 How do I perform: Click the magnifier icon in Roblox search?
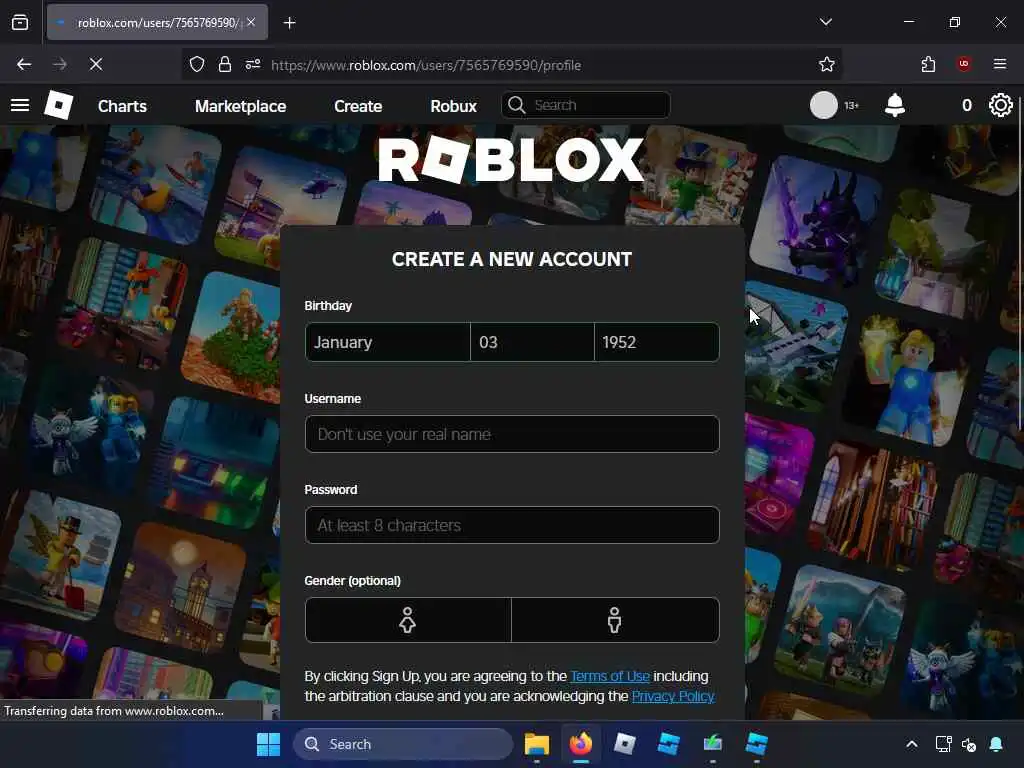click(517, 105)
